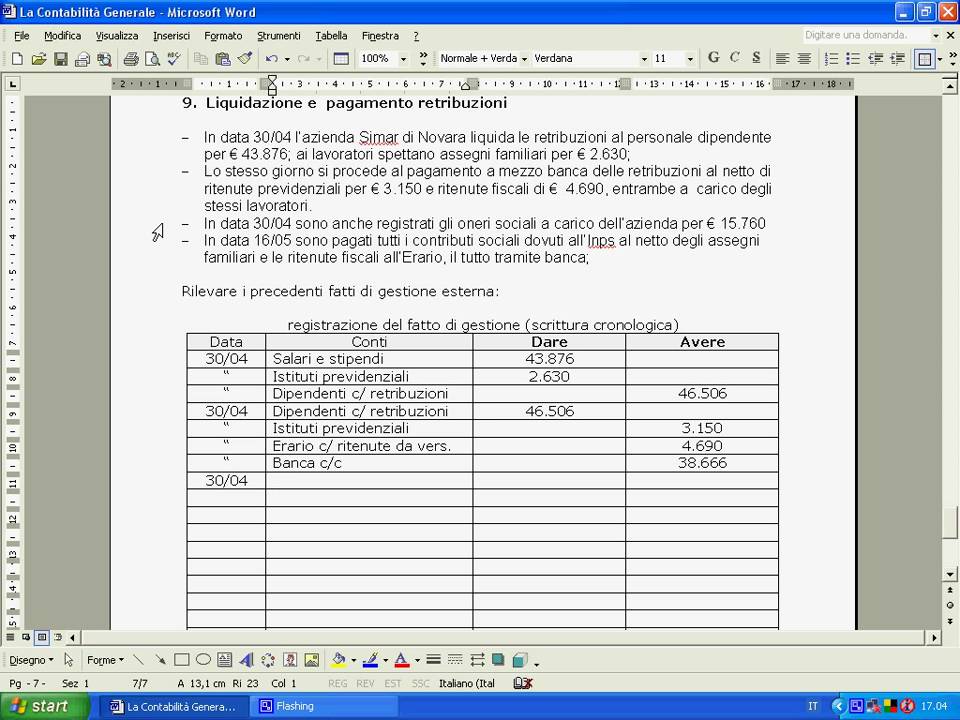The height and width of the screenshot is (720, 960).
Task: Open the File menu
Action: [x=21, y=36]
